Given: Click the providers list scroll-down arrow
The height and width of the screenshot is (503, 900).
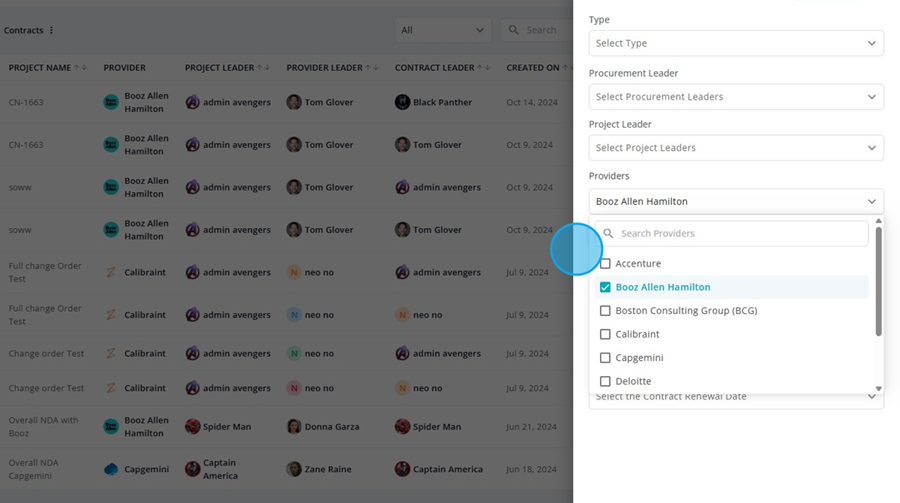Looking at the screenshot, I should [x=878, y=389].
